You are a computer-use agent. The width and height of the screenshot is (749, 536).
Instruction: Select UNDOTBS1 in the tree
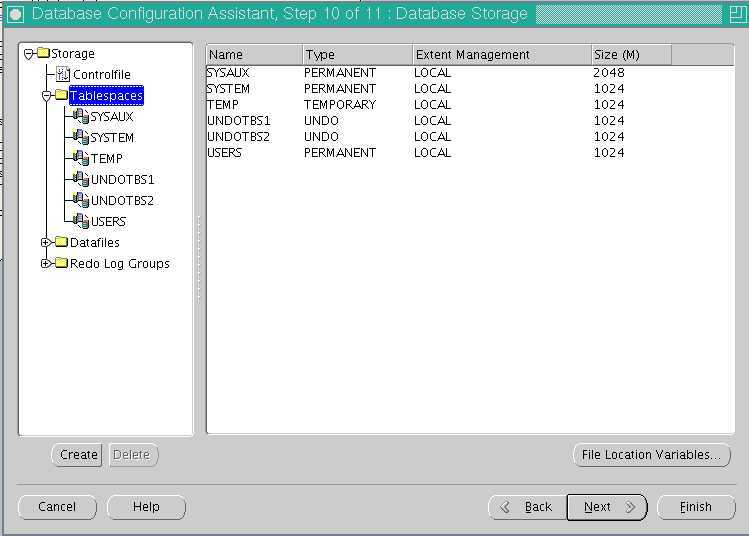coord(122,180)
